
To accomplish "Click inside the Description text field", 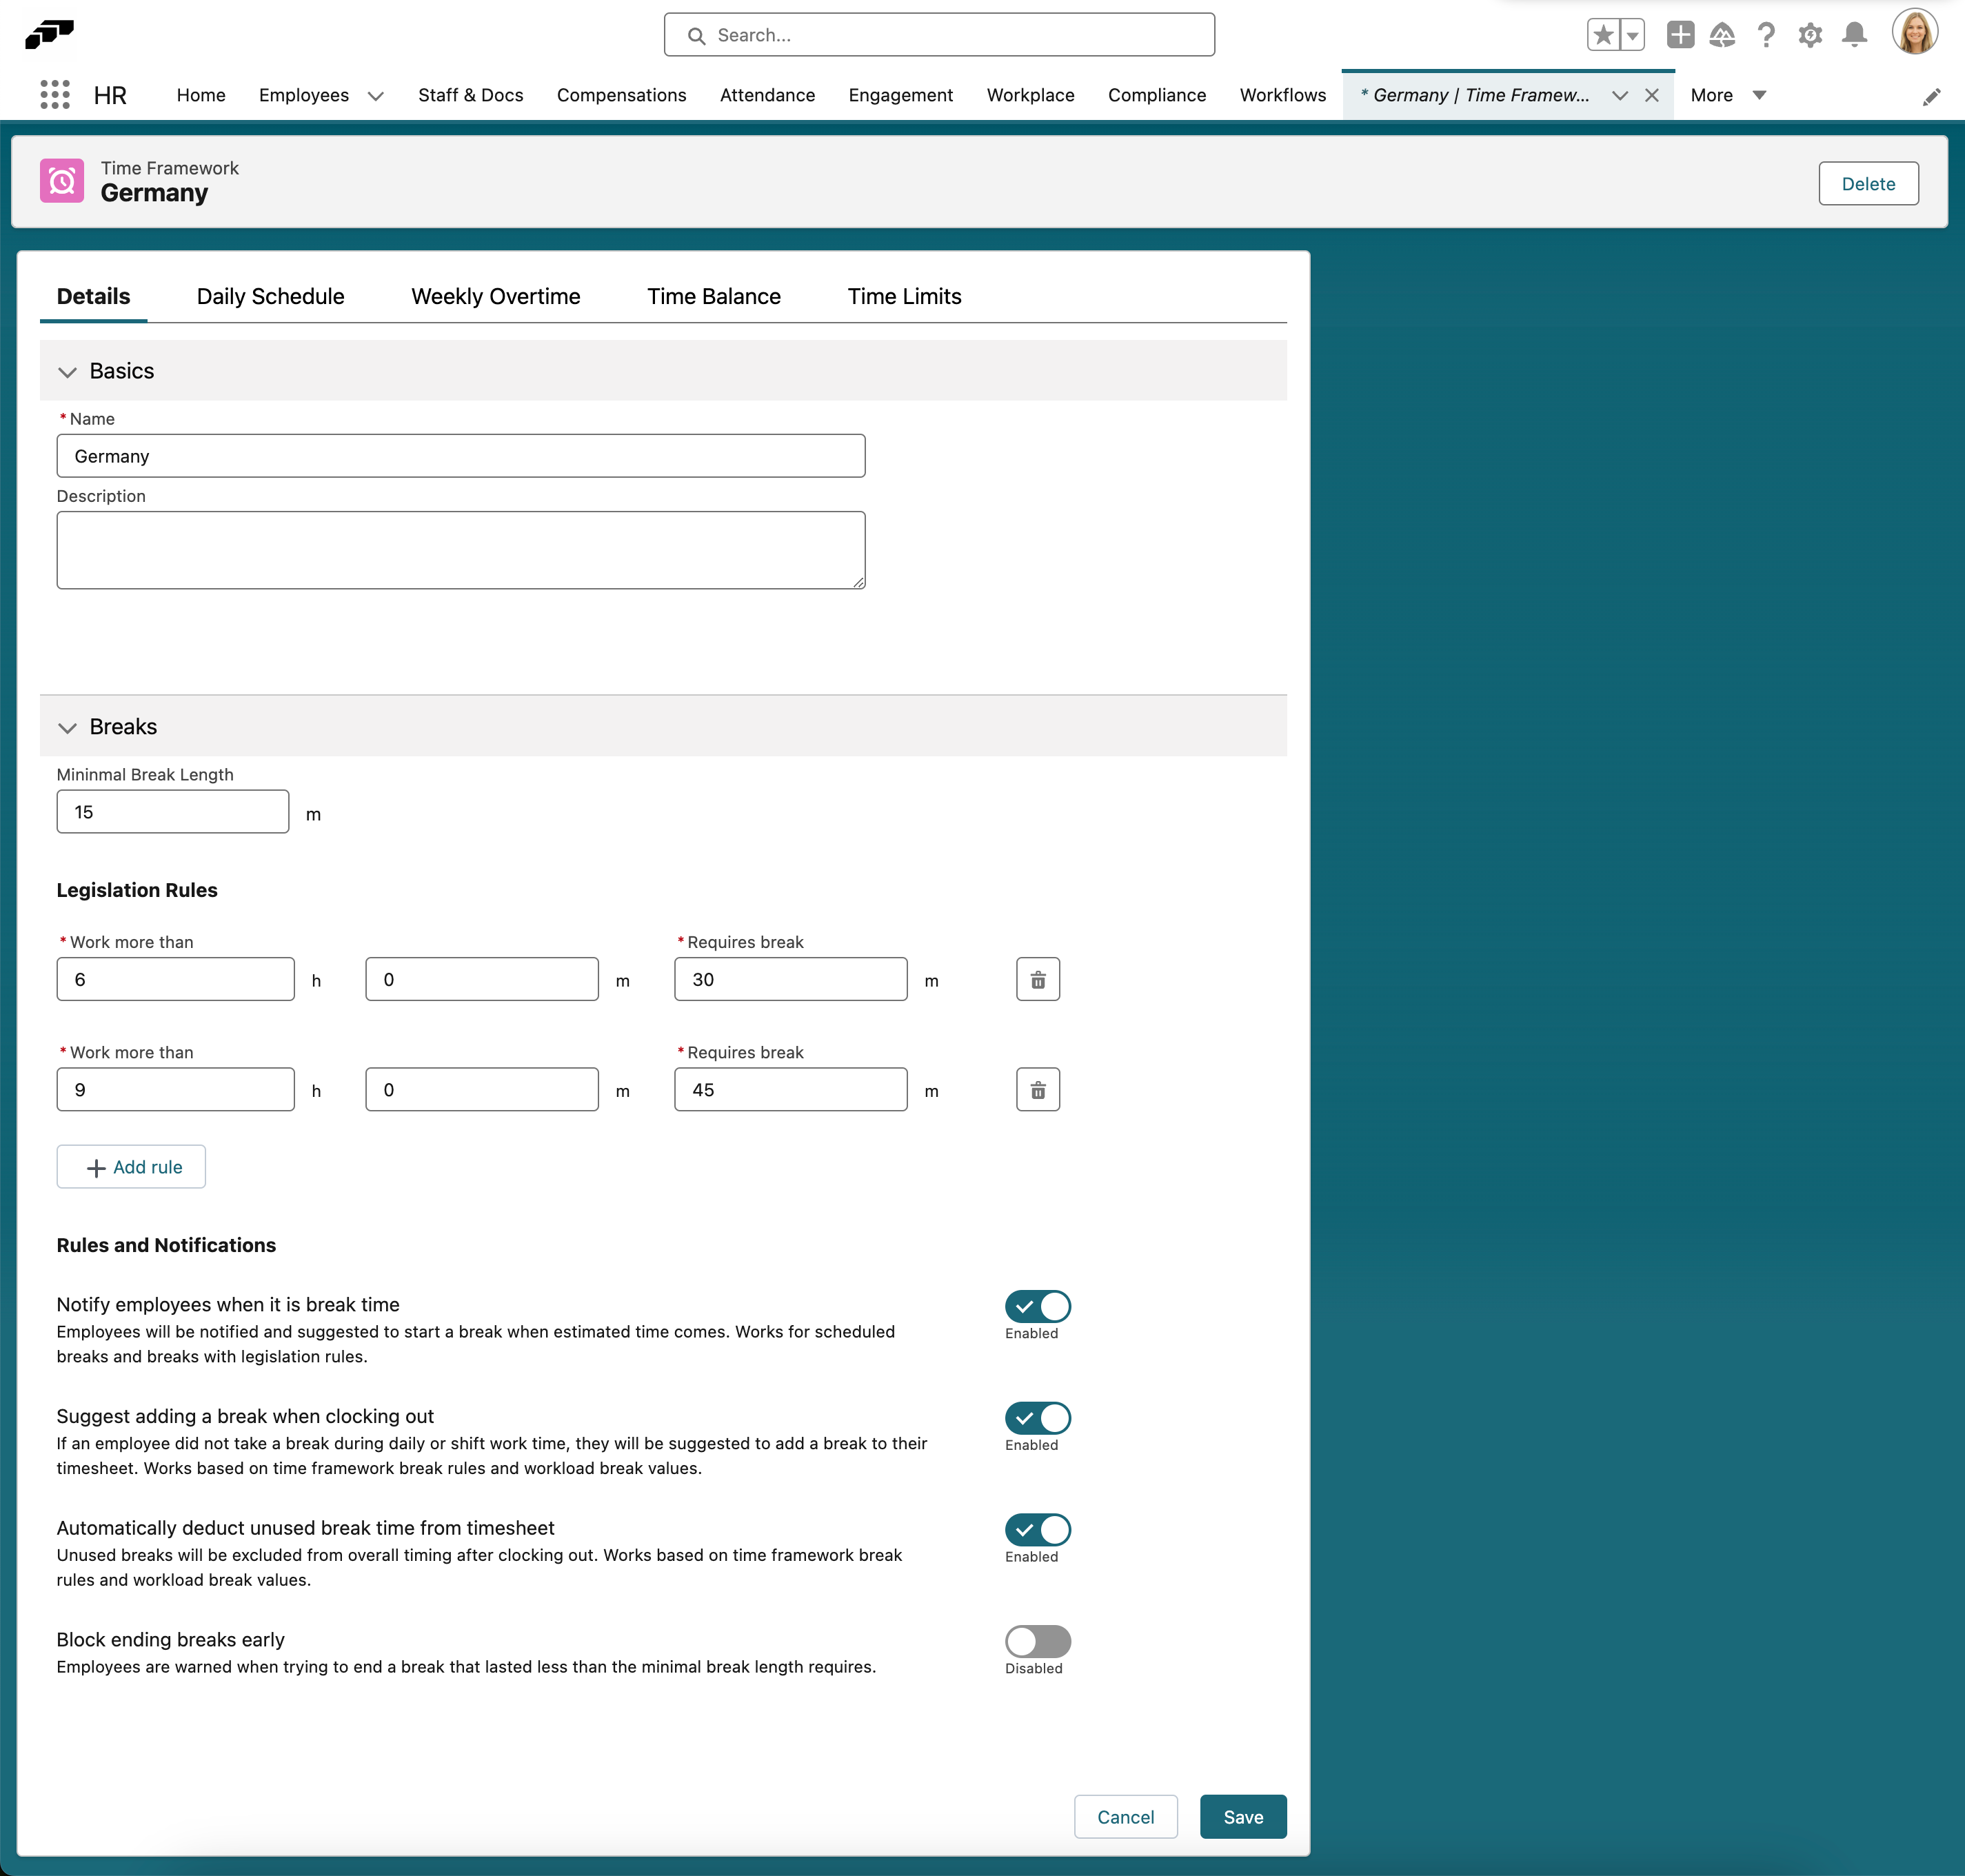I will (460, 549).
